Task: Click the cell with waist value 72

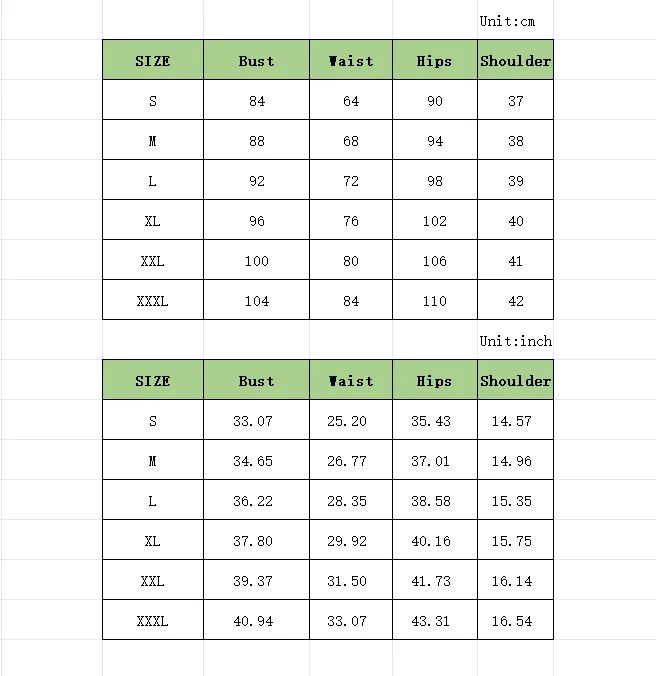Action: [351, 180]
